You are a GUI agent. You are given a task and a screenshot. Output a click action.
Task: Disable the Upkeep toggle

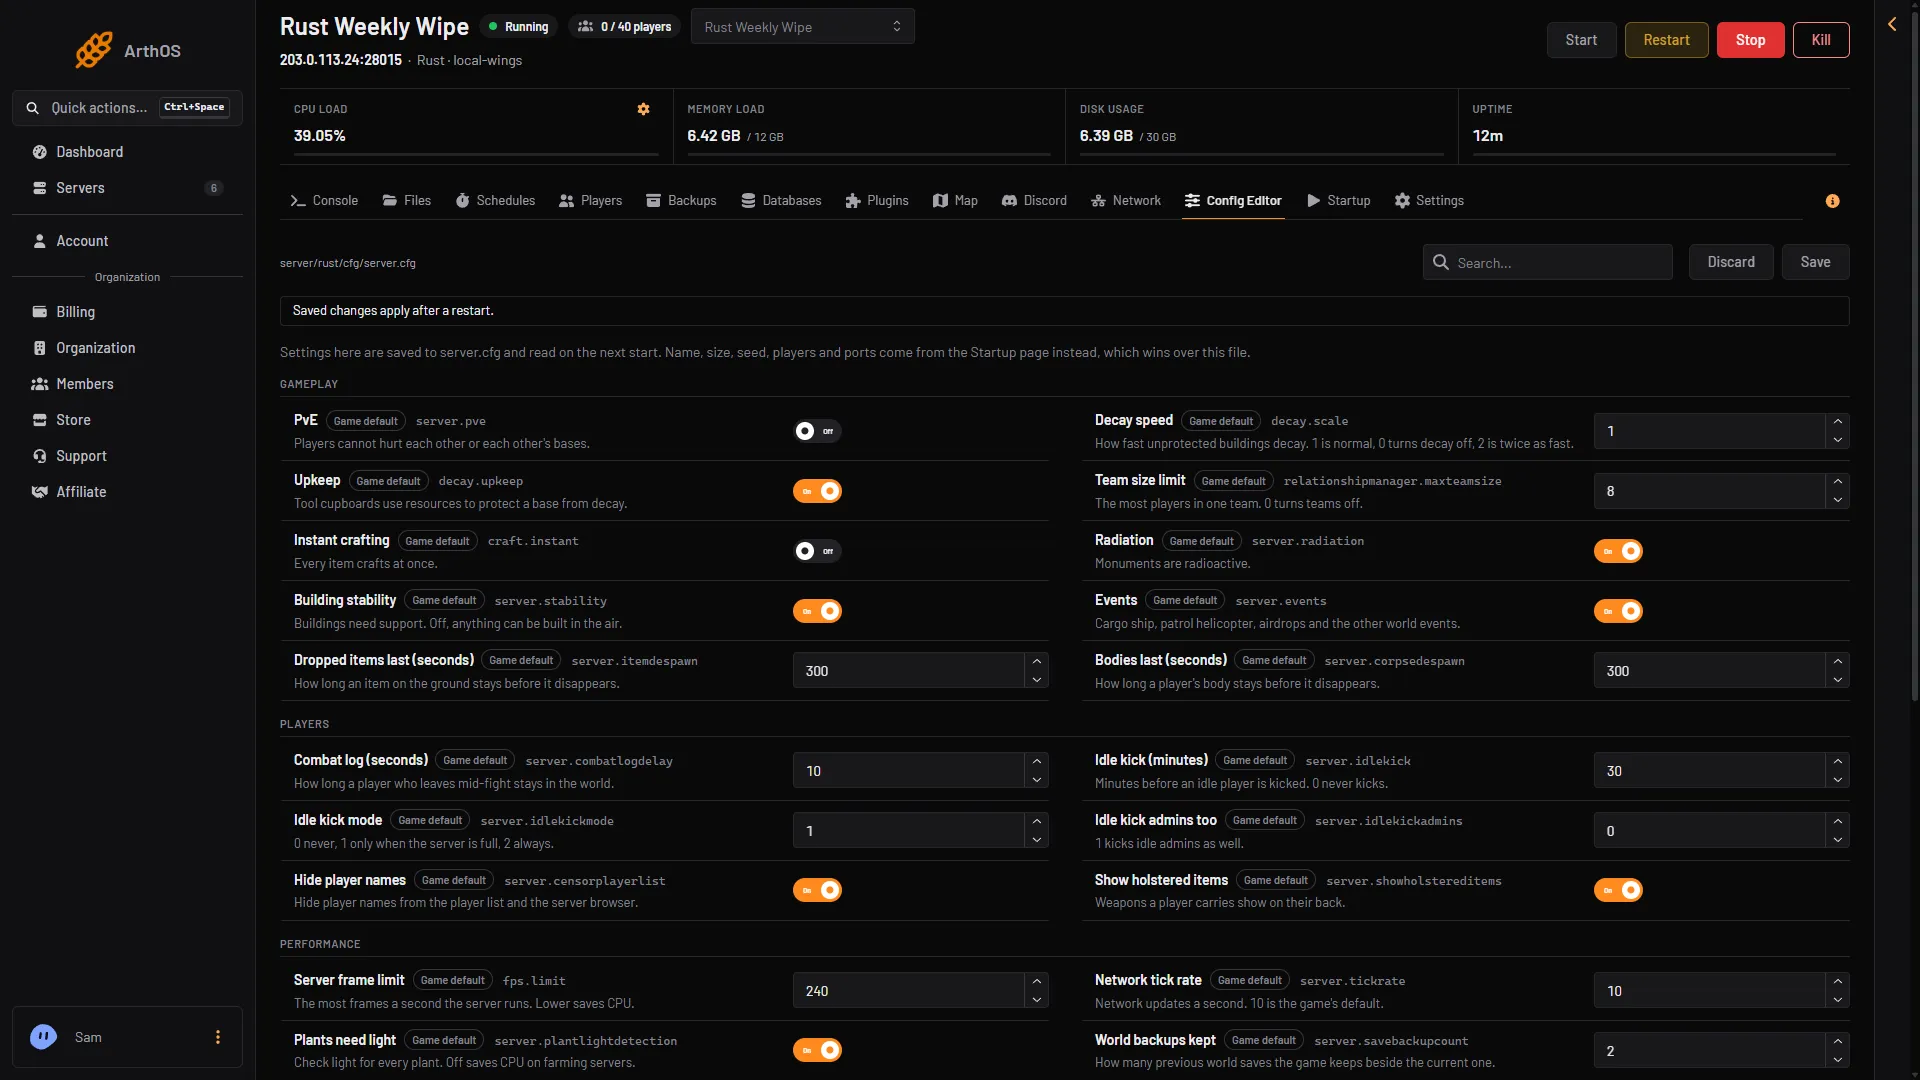[817, 491]
